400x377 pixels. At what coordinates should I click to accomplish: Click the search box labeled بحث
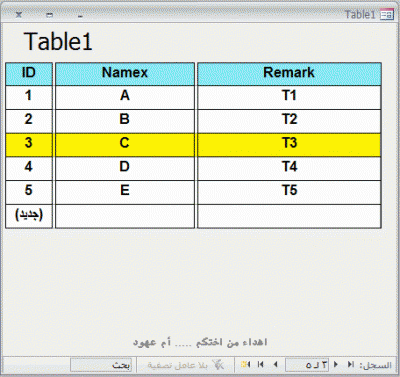click(x=101, y=365)
